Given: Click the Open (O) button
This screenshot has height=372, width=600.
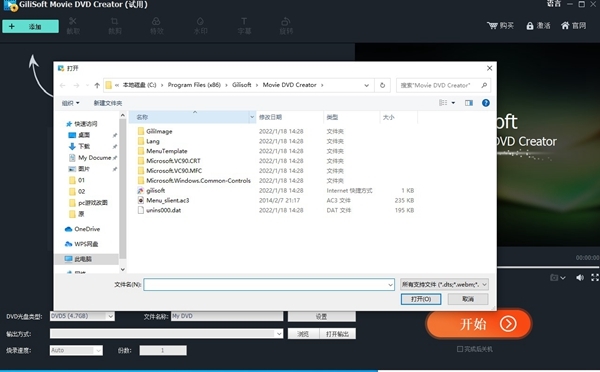Looking at the screenshot, I should coord(421,299).
